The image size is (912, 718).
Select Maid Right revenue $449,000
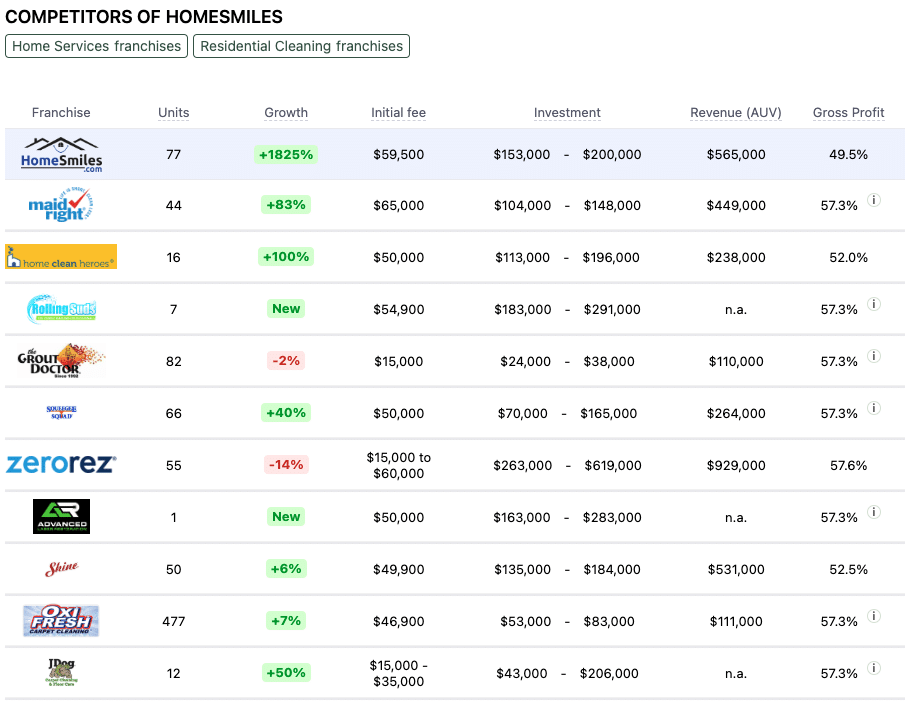pos(736,205)
